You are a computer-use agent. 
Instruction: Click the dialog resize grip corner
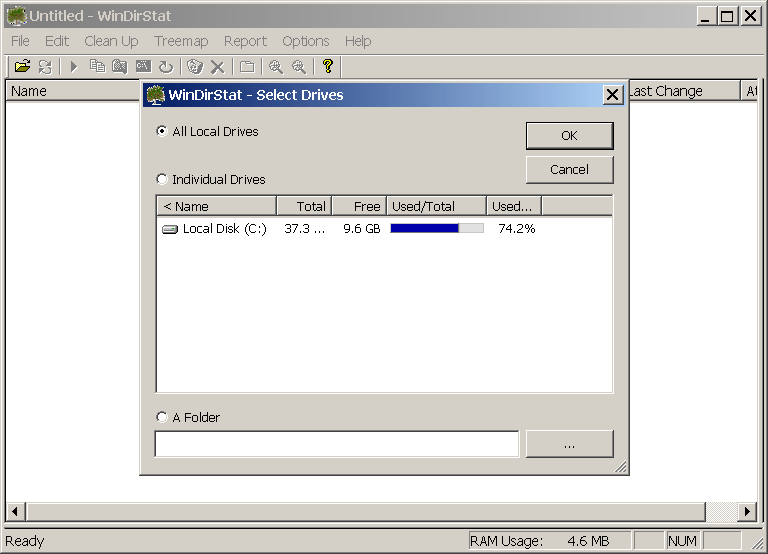click(x=620, y=467)
